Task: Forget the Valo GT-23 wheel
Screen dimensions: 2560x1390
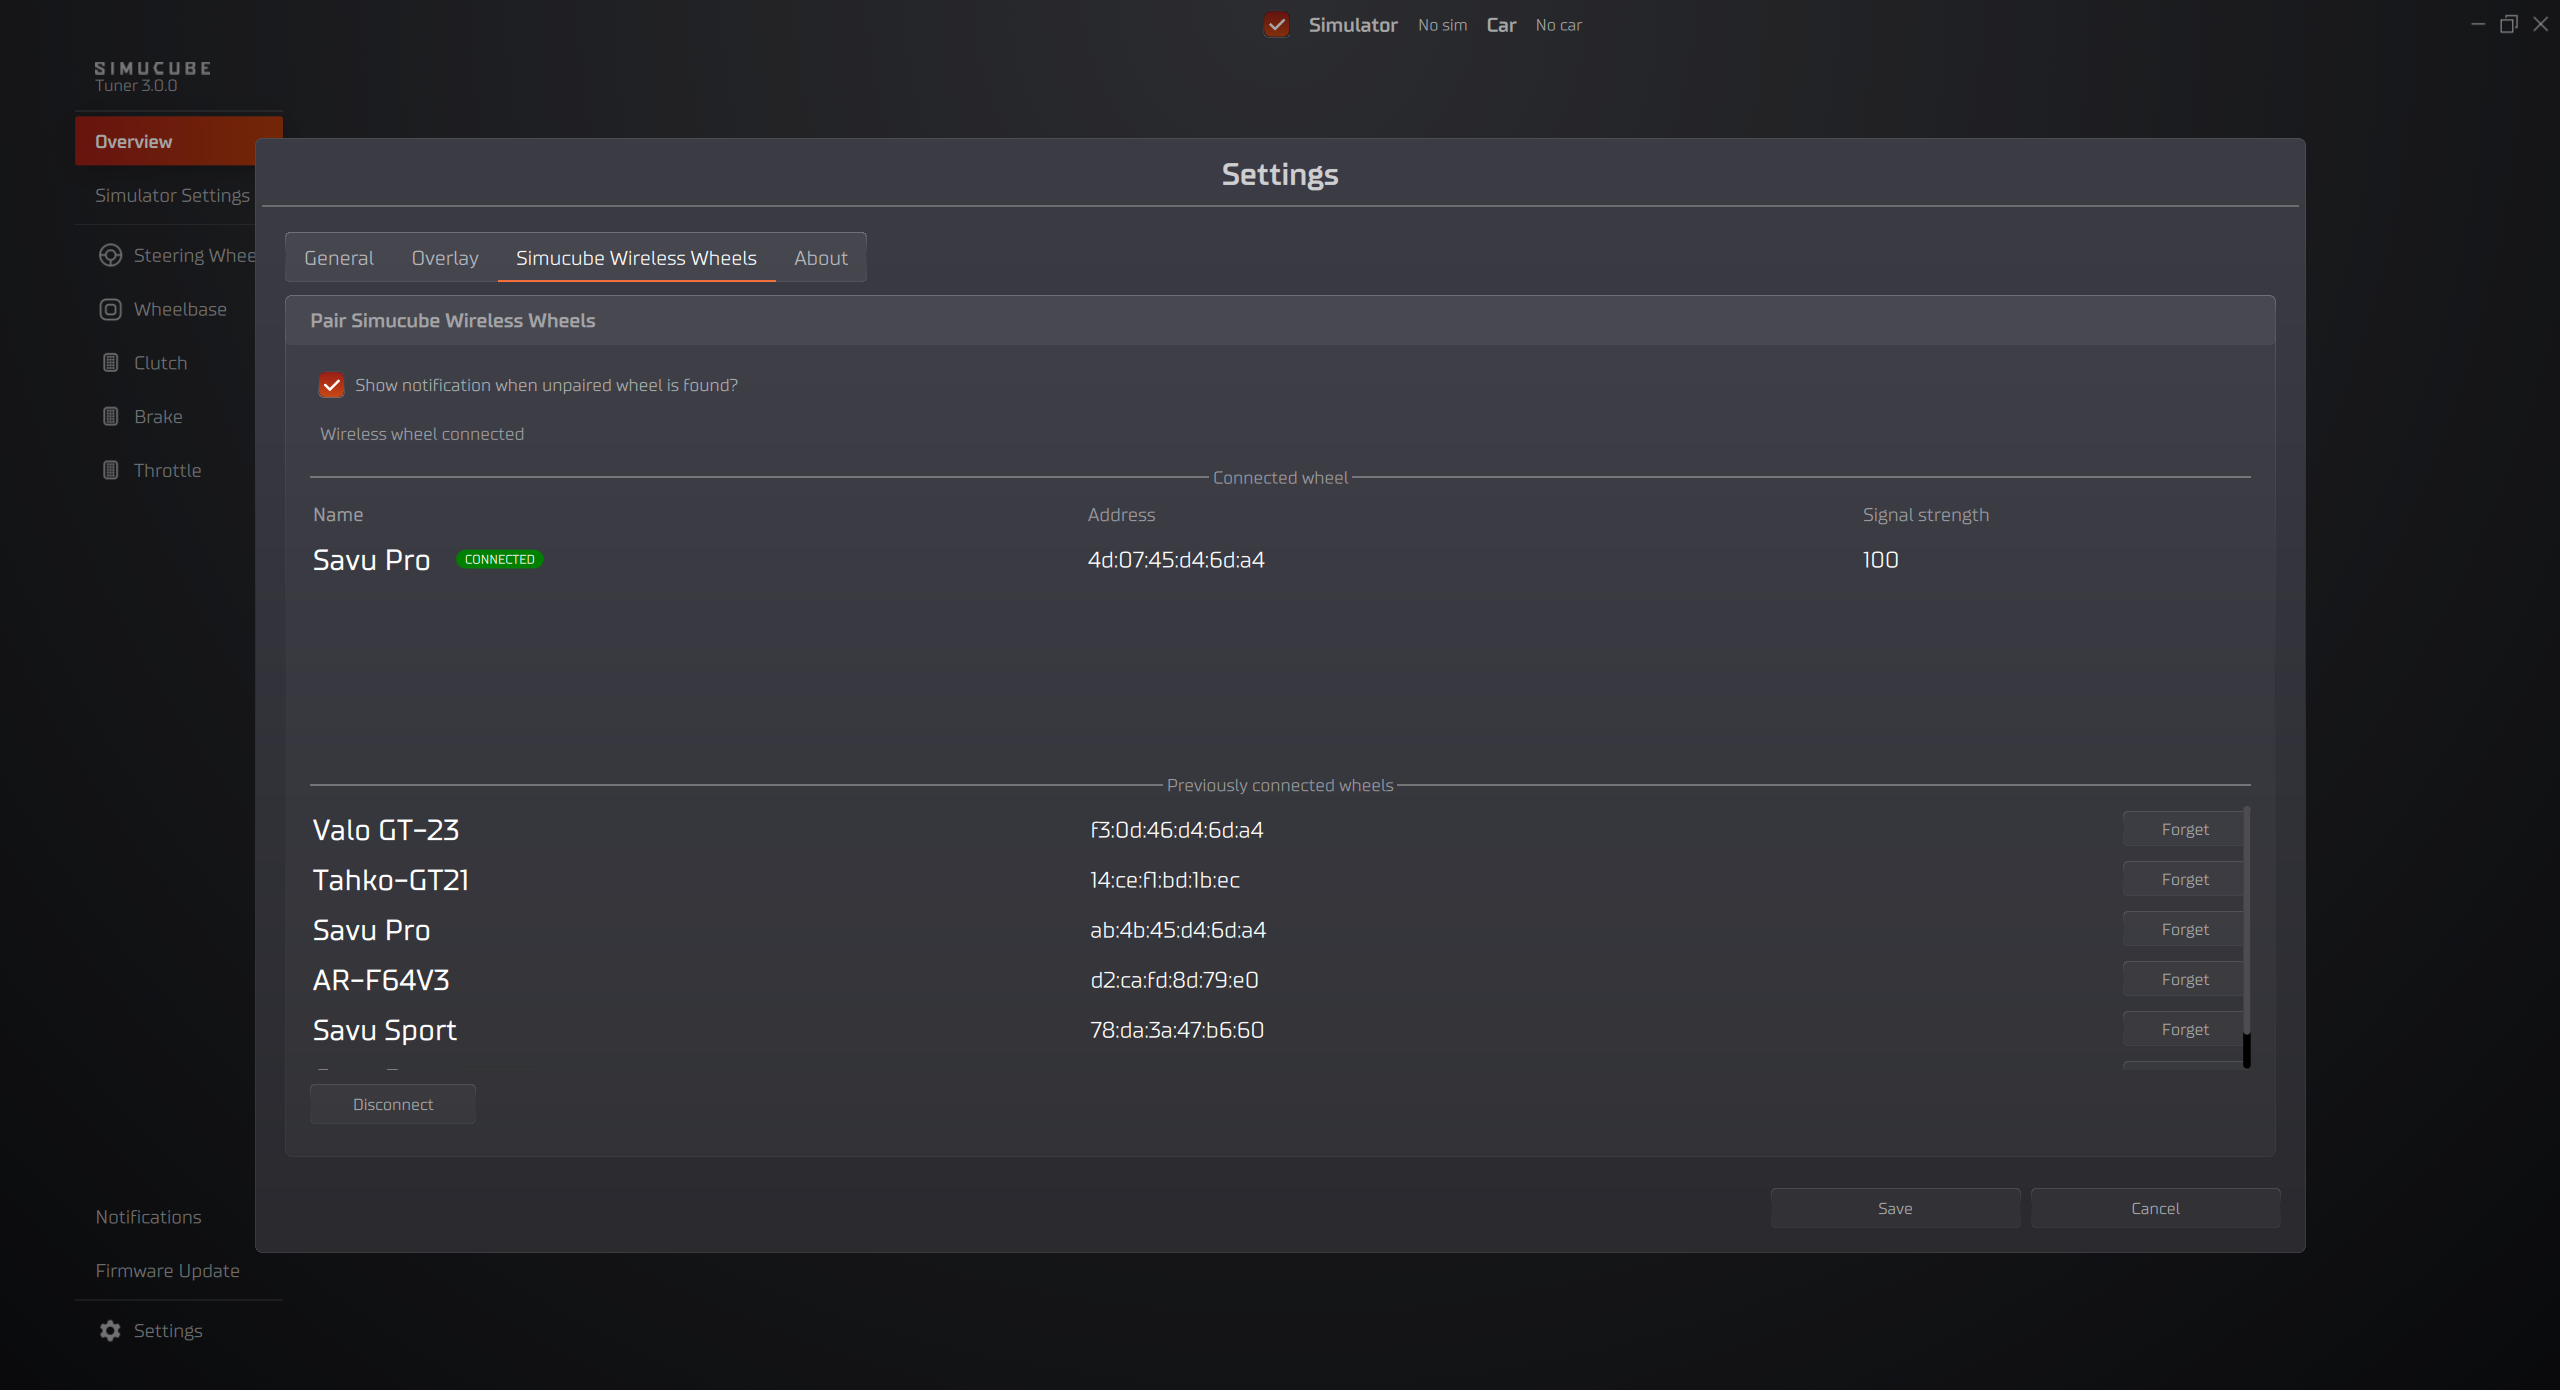Action: click(2184, 830)
